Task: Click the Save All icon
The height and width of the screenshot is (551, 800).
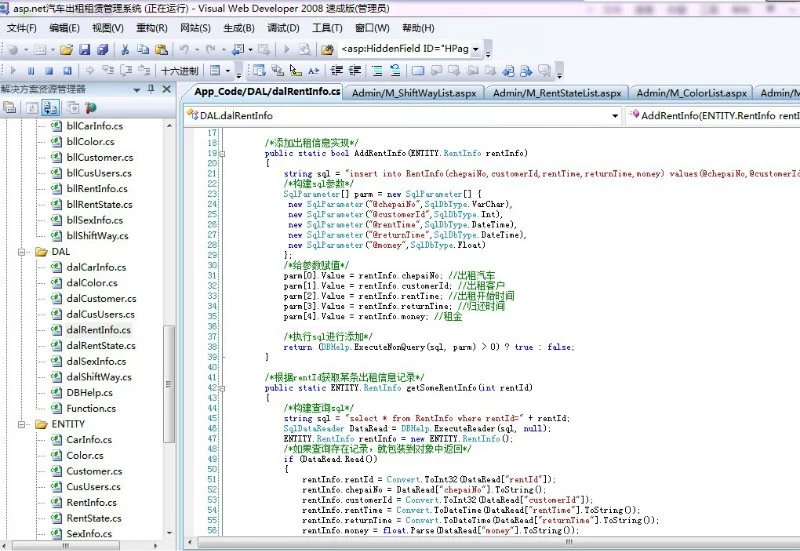Action: (x=103, y=49)
